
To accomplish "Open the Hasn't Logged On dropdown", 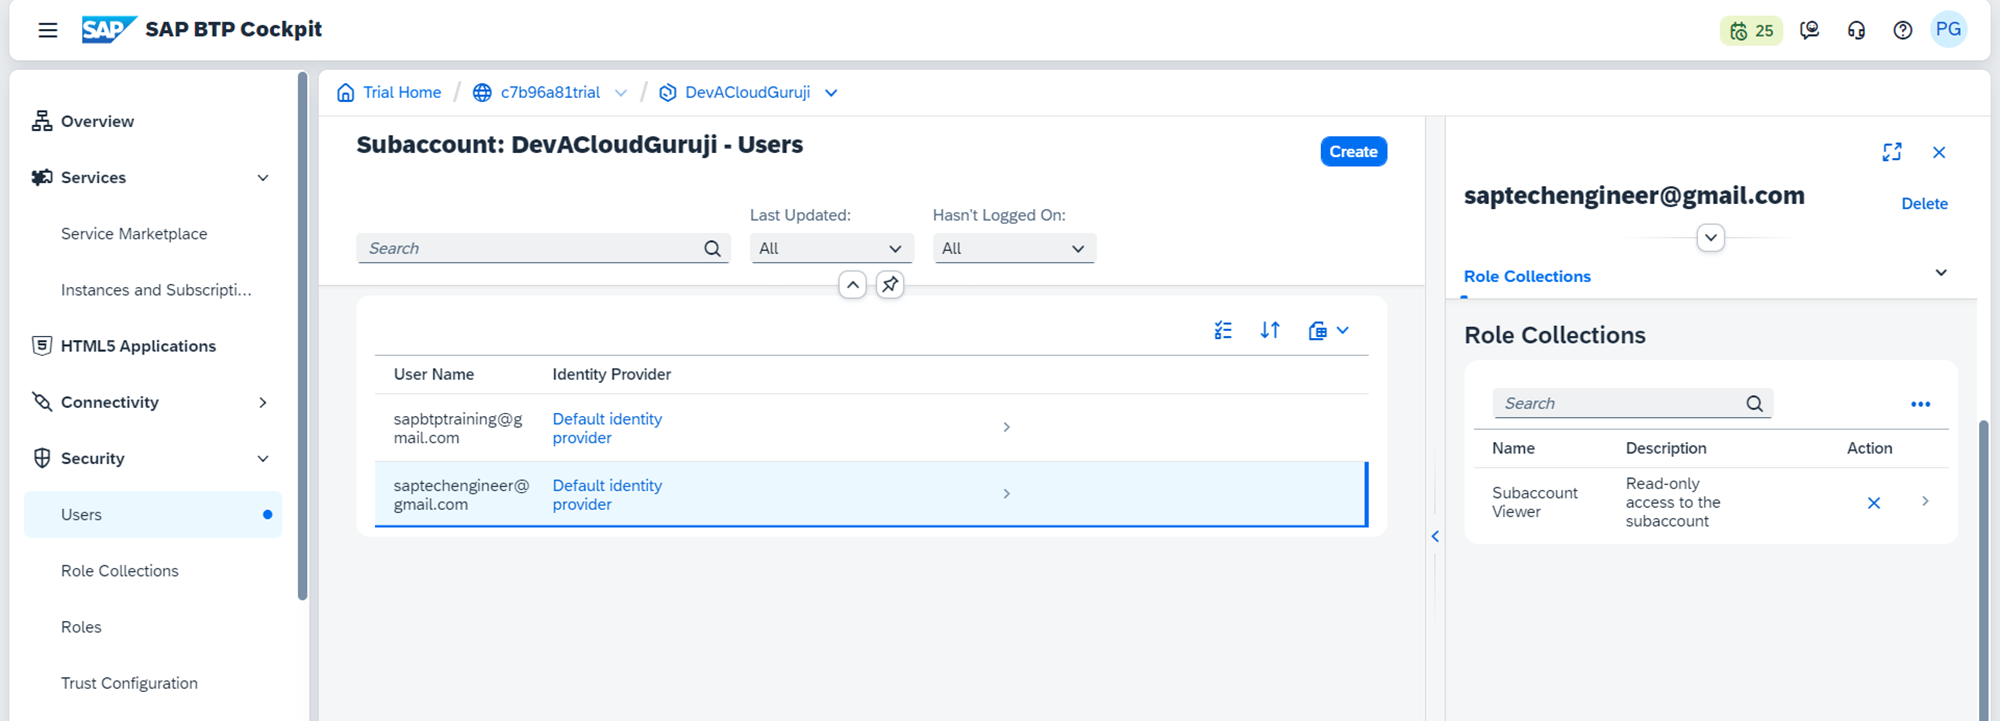I will (1013, 248).
